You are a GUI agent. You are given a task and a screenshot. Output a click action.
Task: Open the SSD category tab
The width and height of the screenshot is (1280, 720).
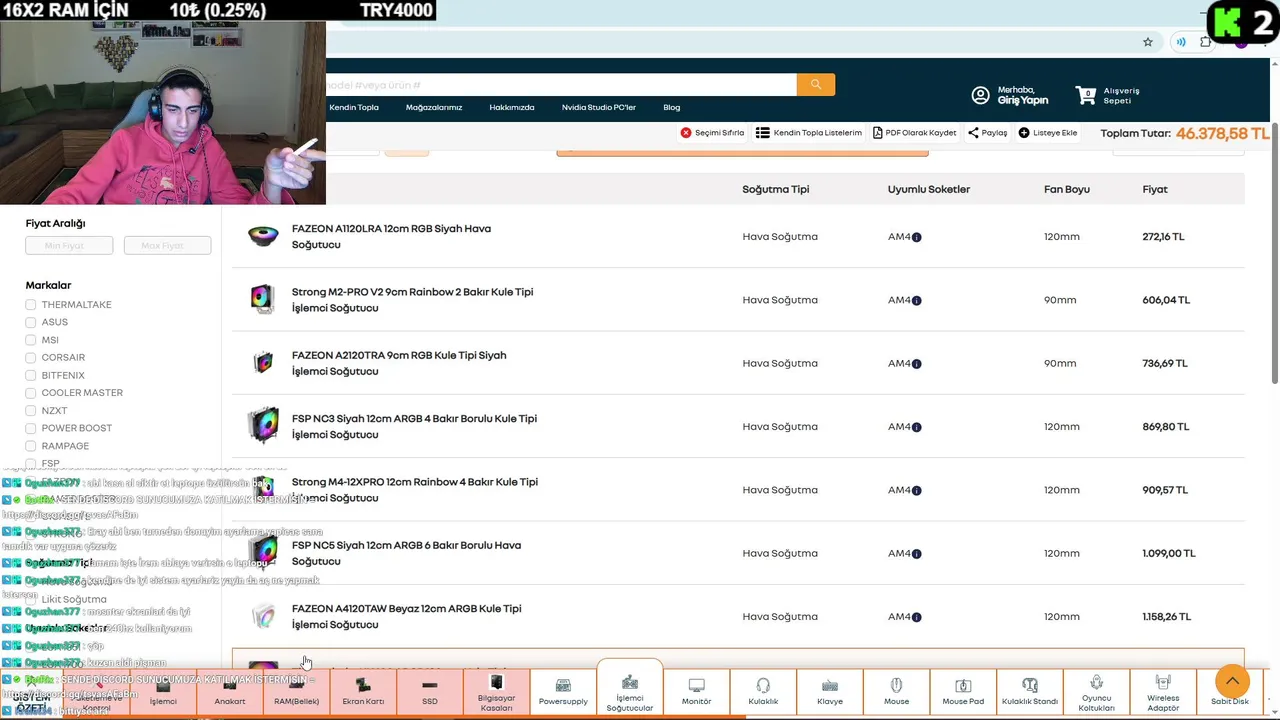(x=430, y=692)
